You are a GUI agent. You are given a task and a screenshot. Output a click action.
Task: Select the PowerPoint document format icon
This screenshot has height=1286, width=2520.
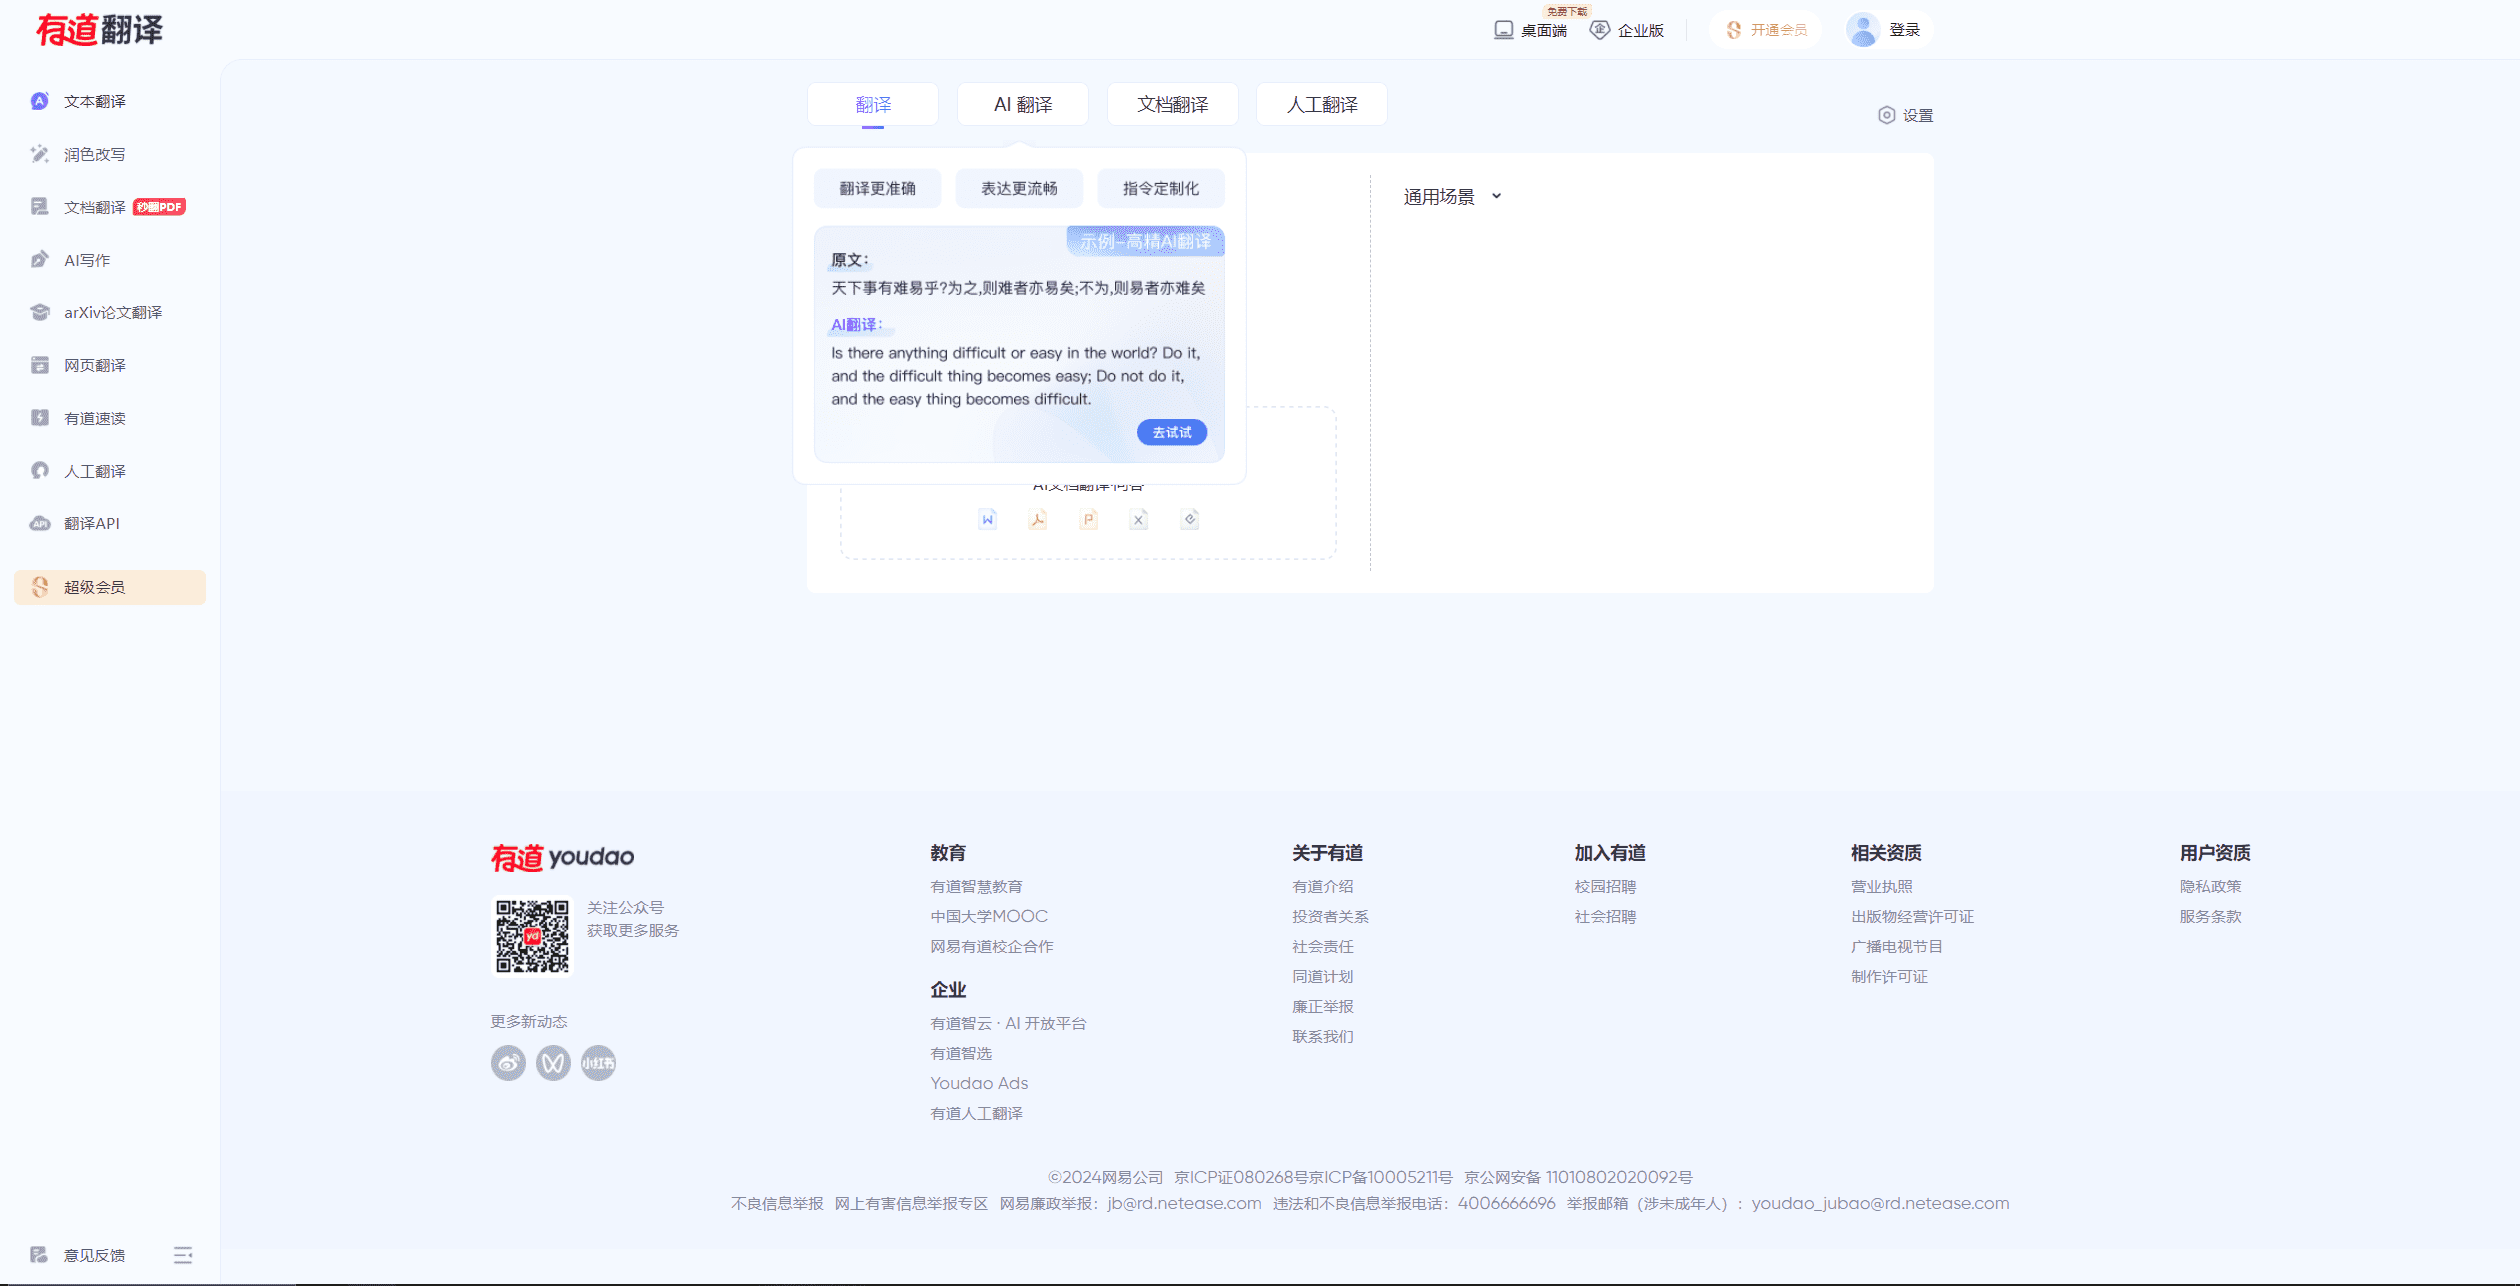click(1089, 519)
